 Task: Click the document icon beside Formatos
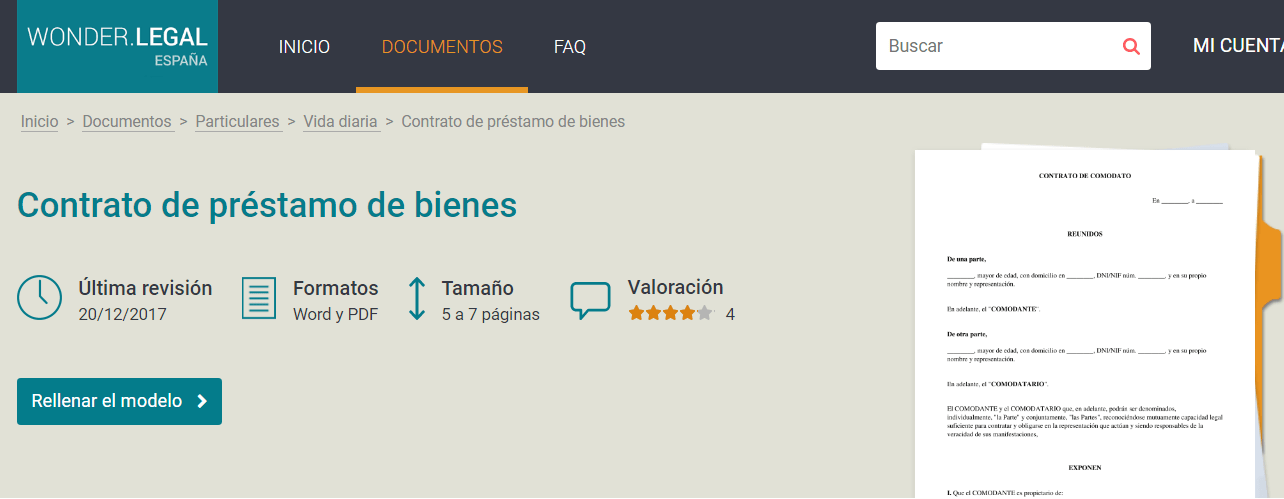click(259, 298)
